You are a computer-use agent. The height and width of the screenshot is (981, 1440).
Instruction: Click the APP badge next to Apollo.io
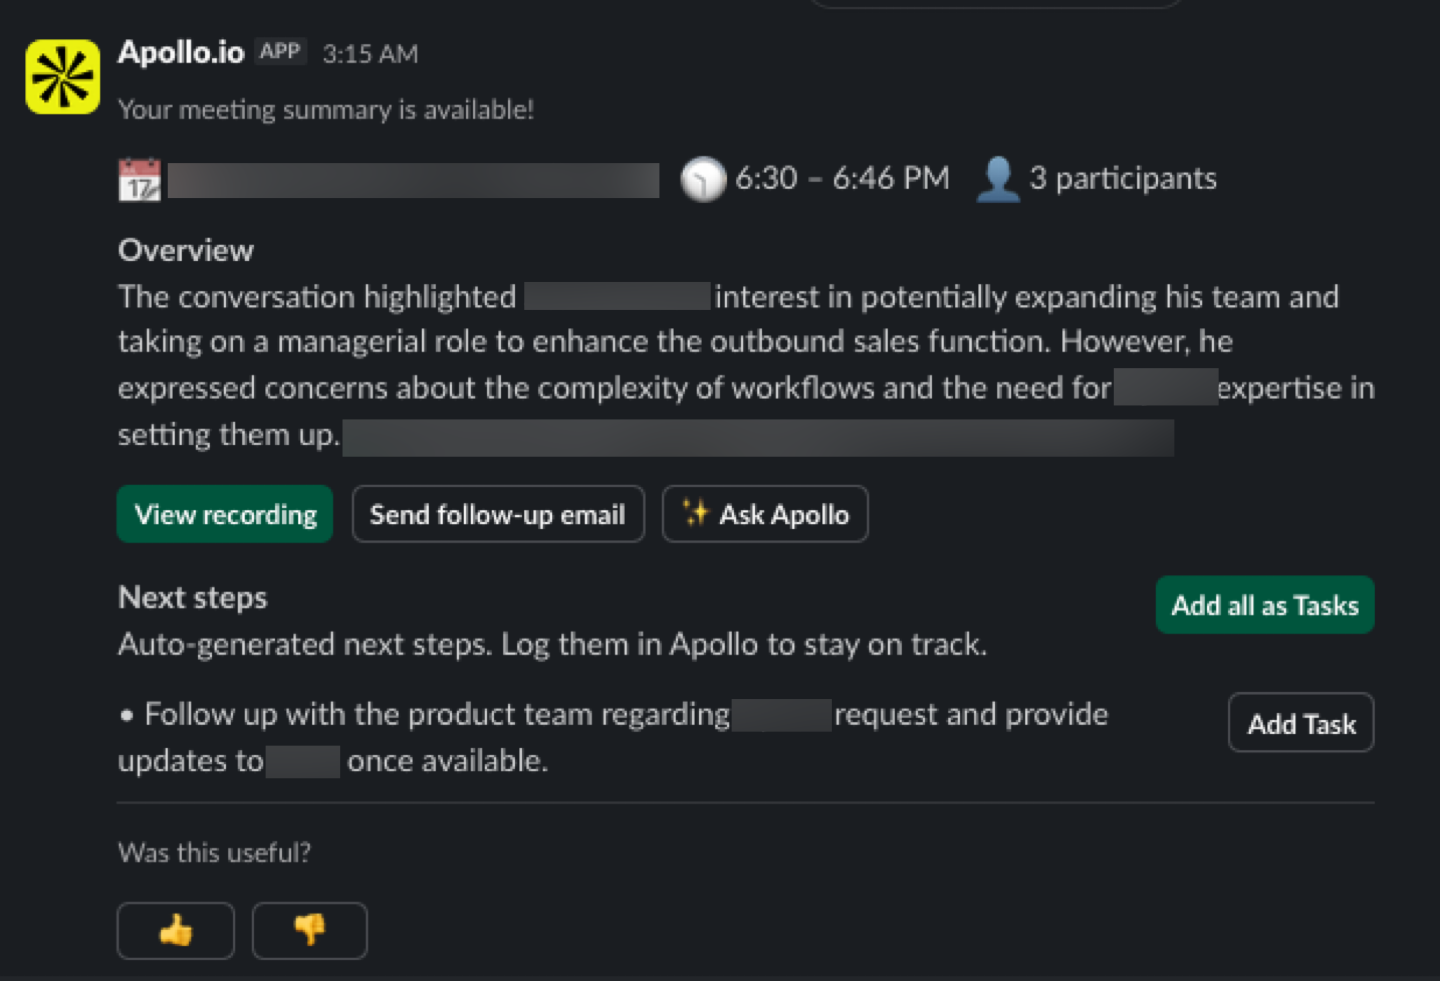280,51
